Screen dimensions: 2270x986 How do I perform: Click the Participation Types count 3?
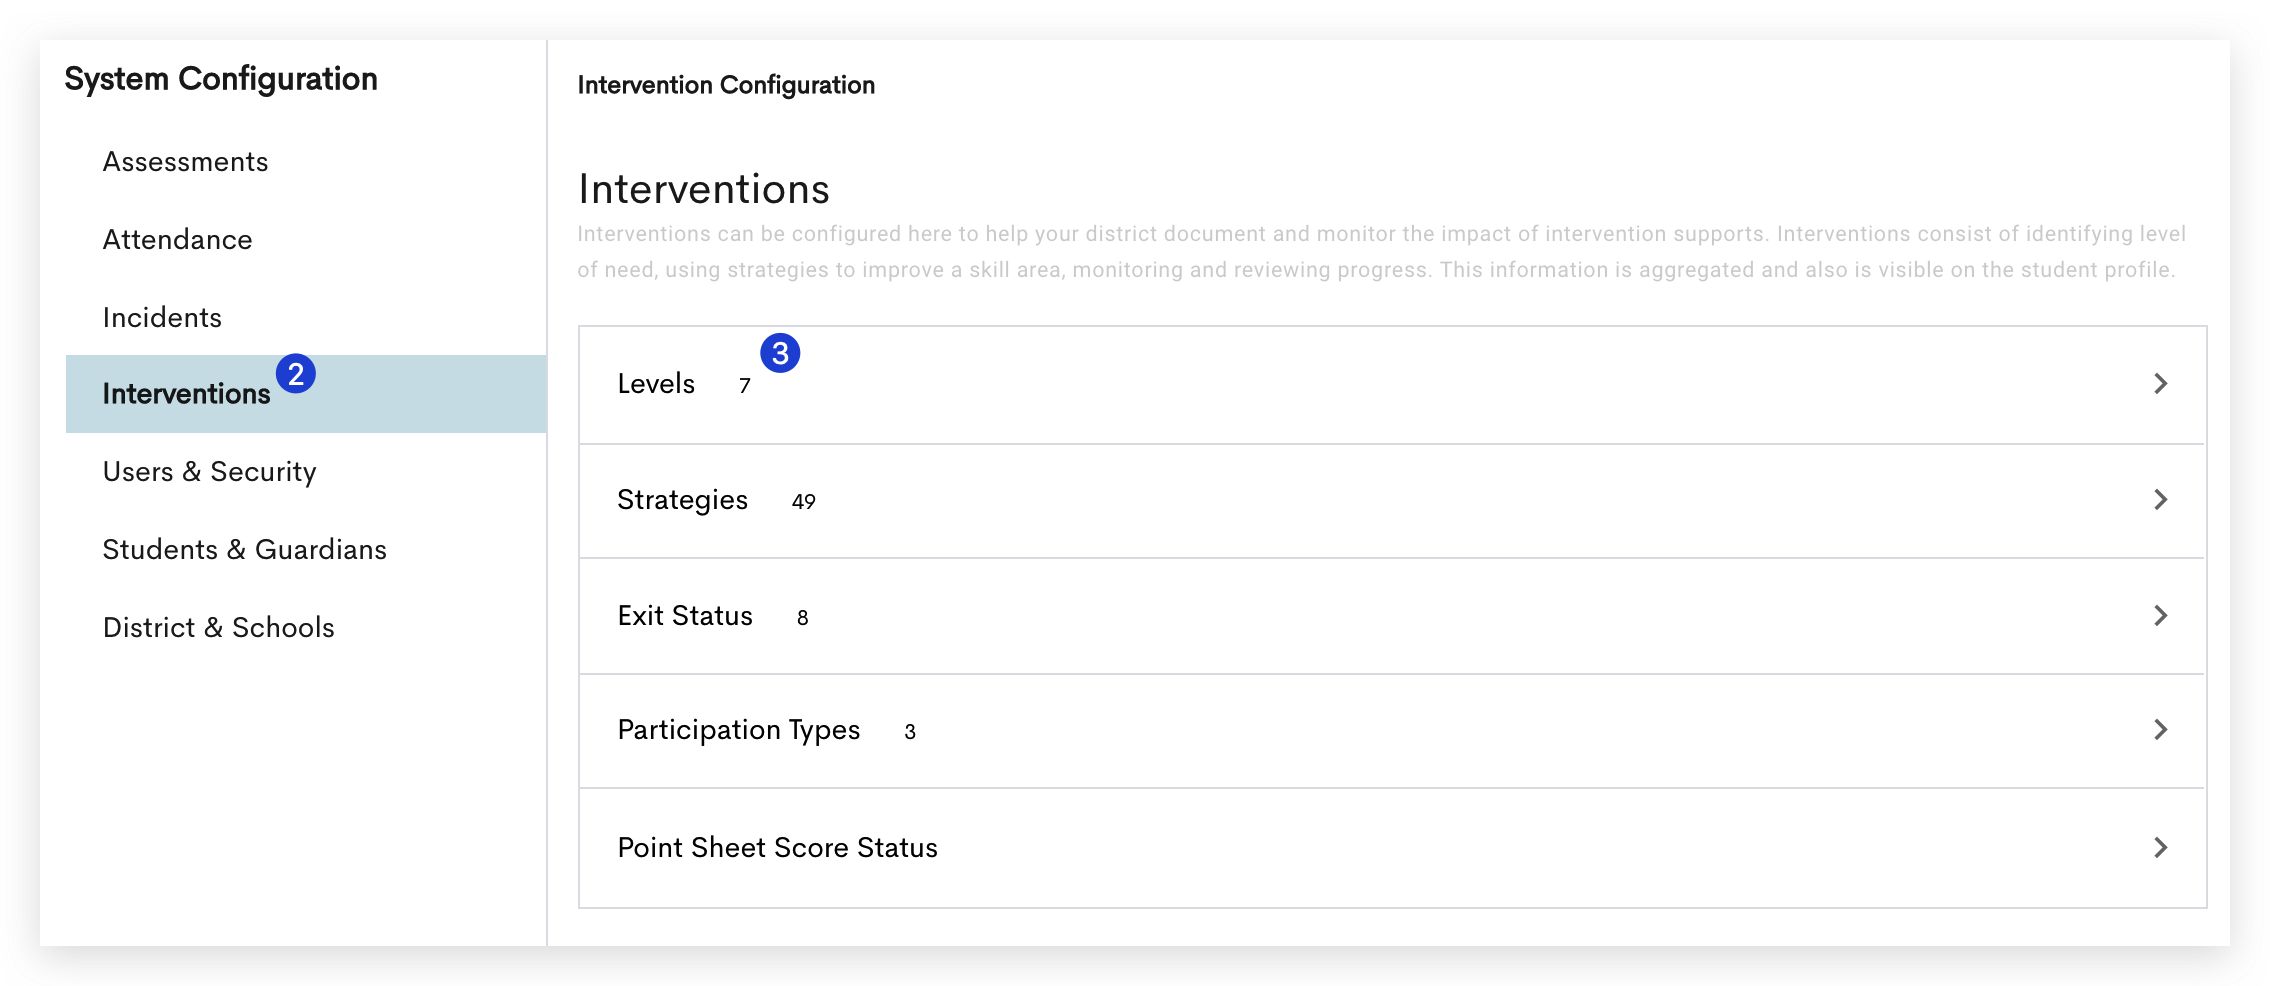[x=910, y=732]
